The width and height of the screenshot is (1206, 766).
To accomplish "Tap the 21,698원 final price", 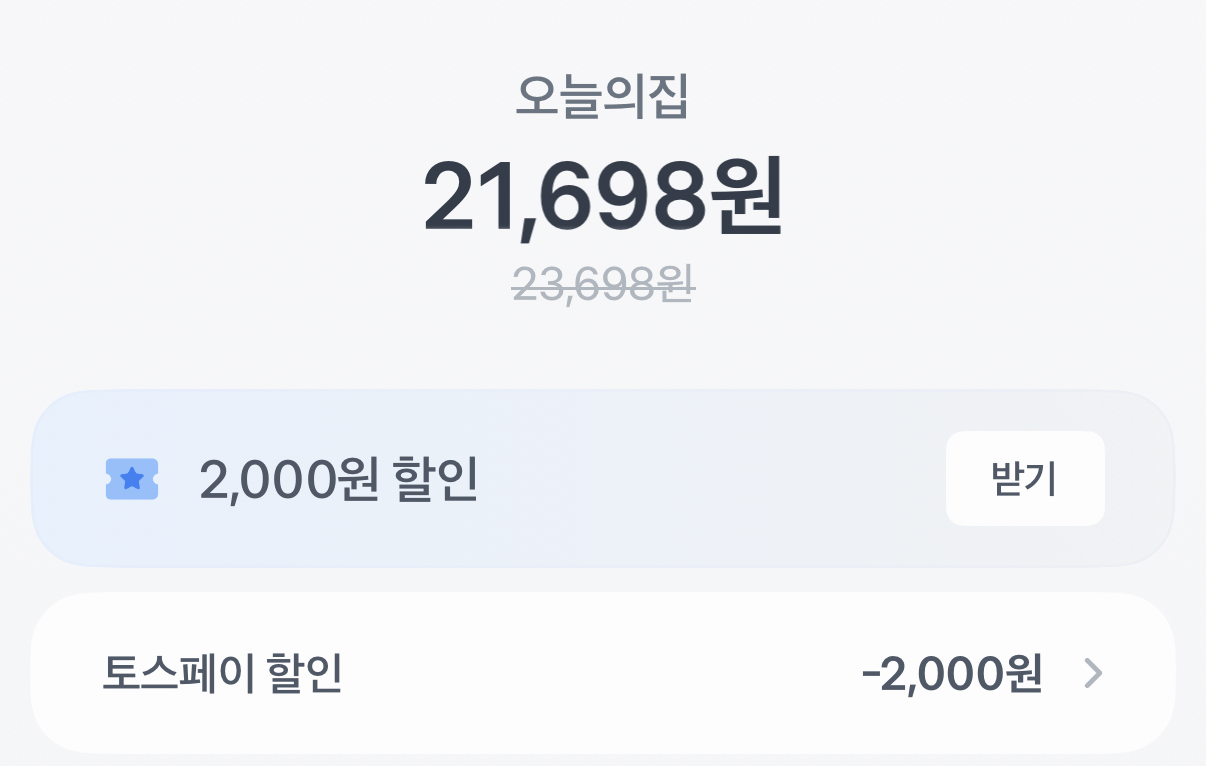I will pyautogui.click(x=602, y=195).
